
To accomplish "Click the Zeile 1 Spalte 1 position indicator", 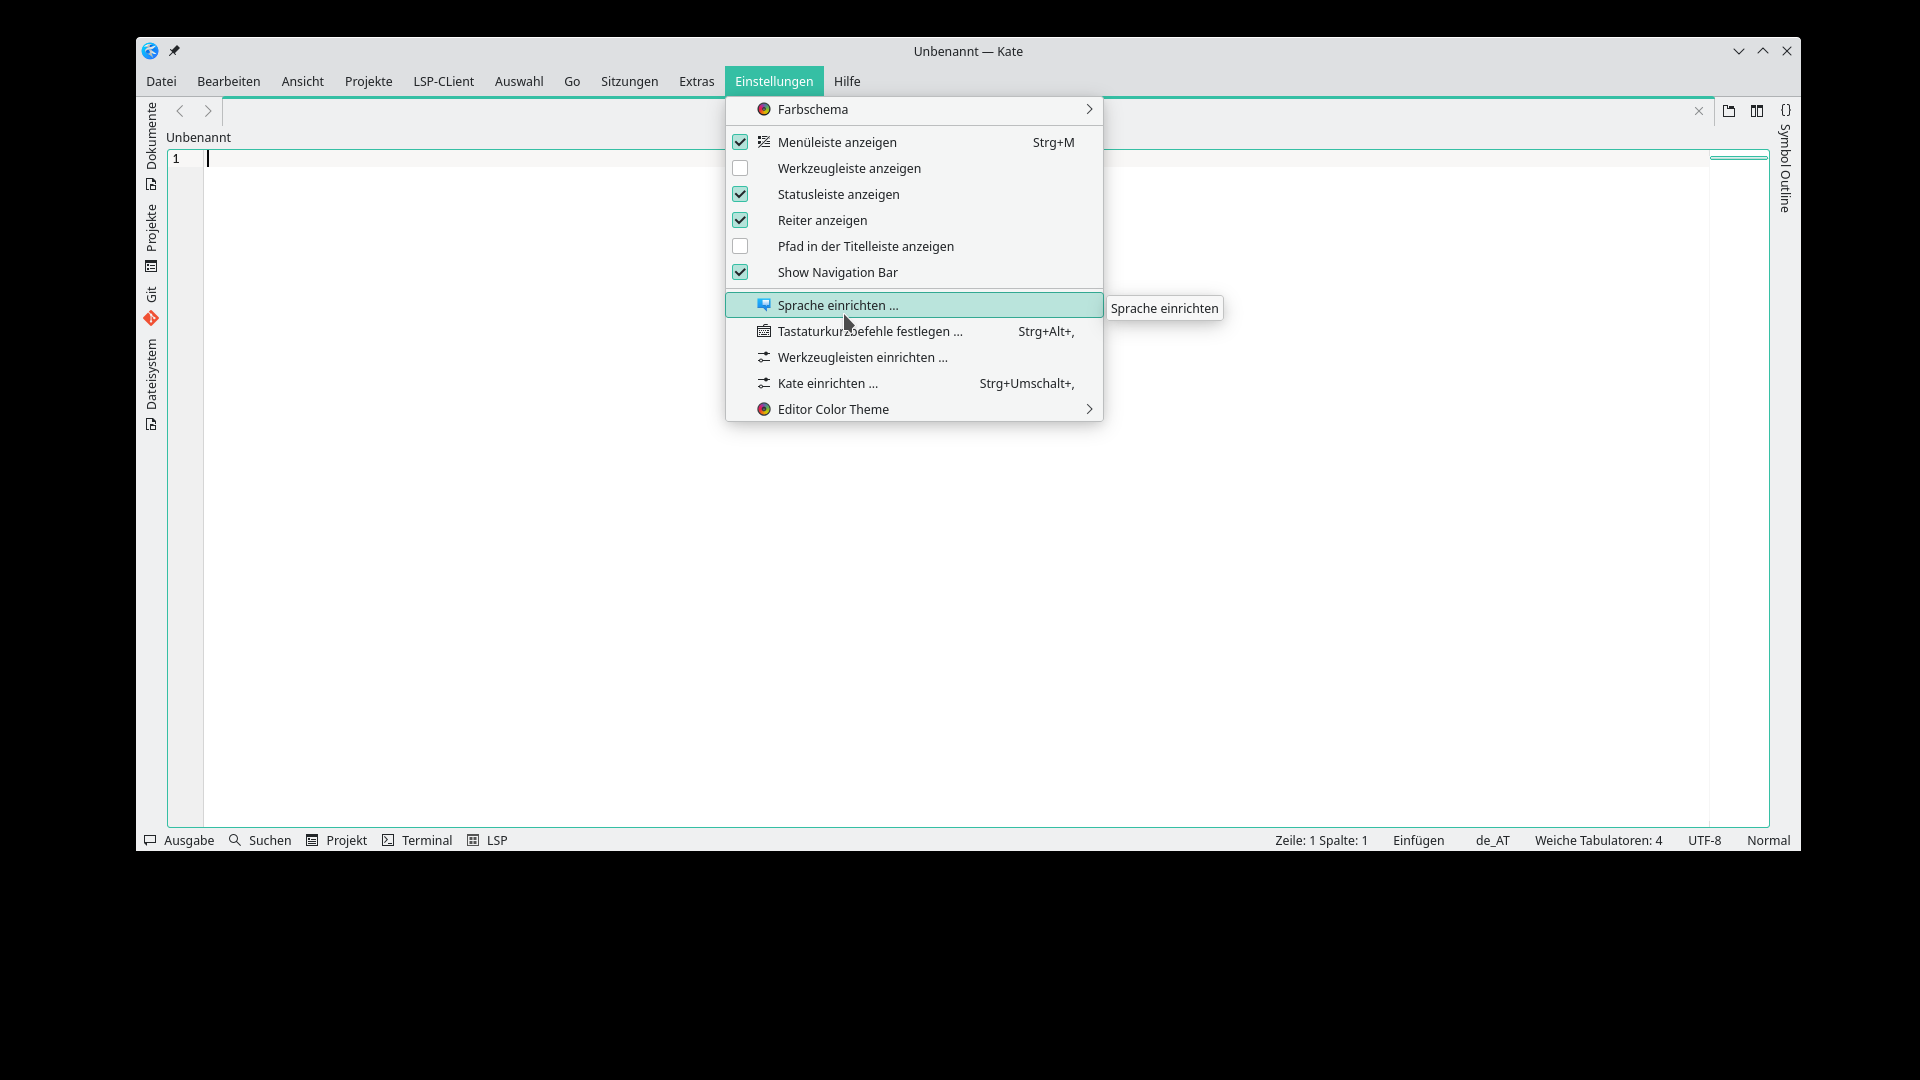I will pos(1321,840).
